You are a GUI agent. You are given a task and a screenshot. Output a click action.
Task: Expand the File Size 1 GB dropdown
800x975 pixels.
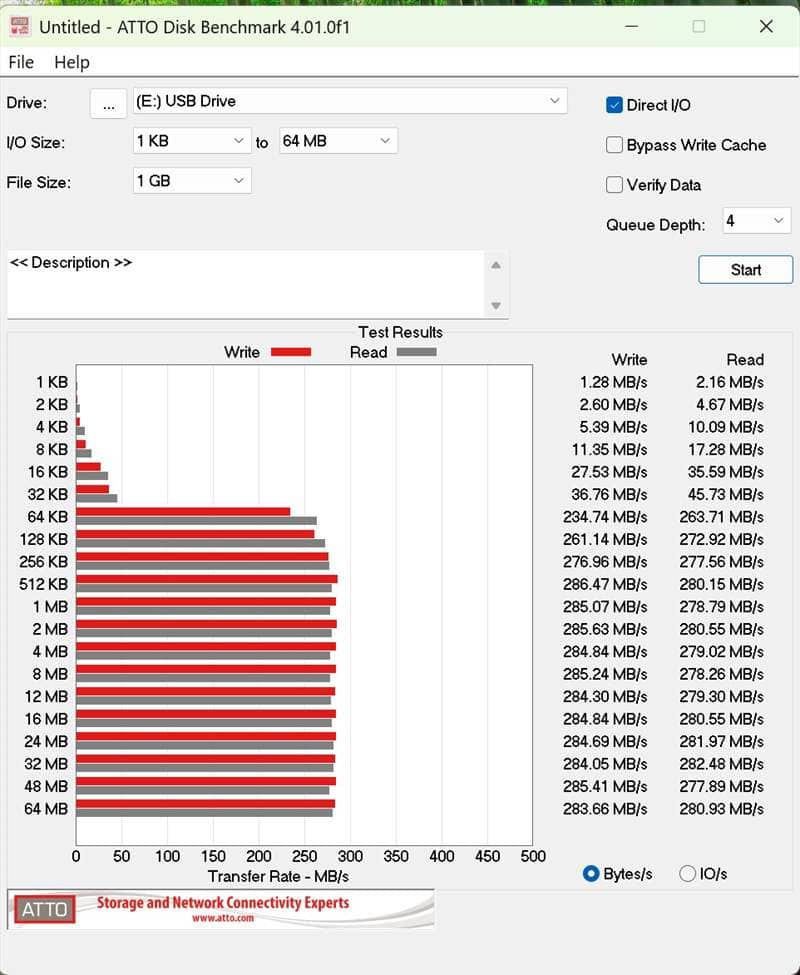tap(238, 181)
